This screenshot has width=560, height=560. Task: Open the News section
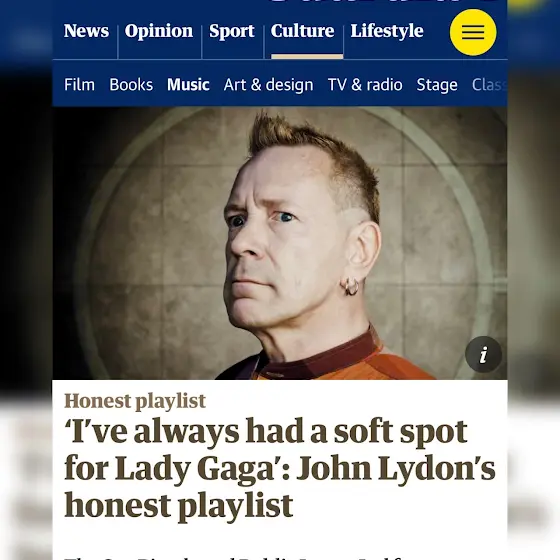86,31
